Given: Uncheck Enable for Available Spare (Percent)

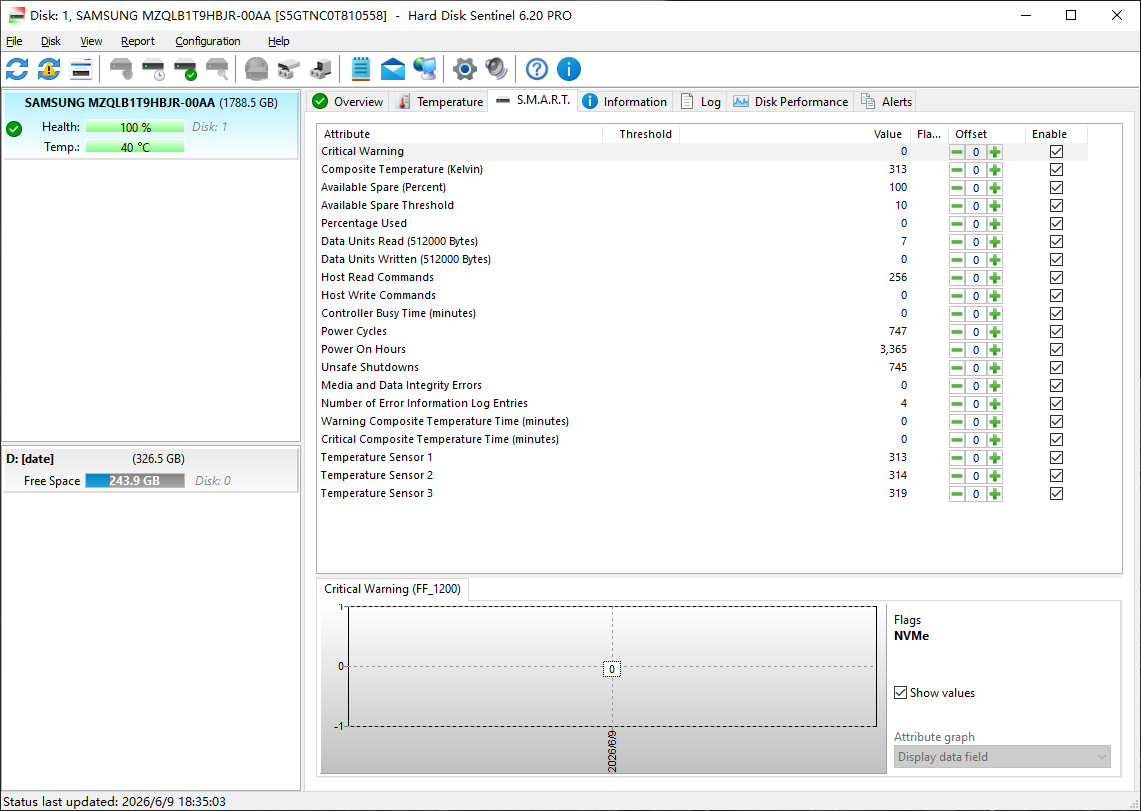Looking at the screenshot, I should pos(1057,188).
